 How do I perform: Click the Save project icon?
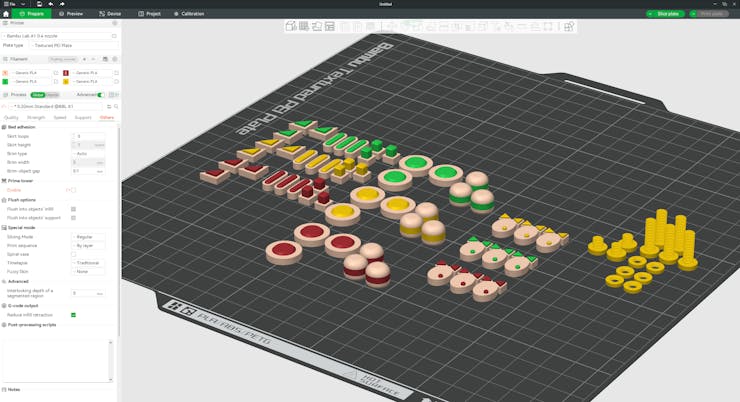(x=40, y=4)
